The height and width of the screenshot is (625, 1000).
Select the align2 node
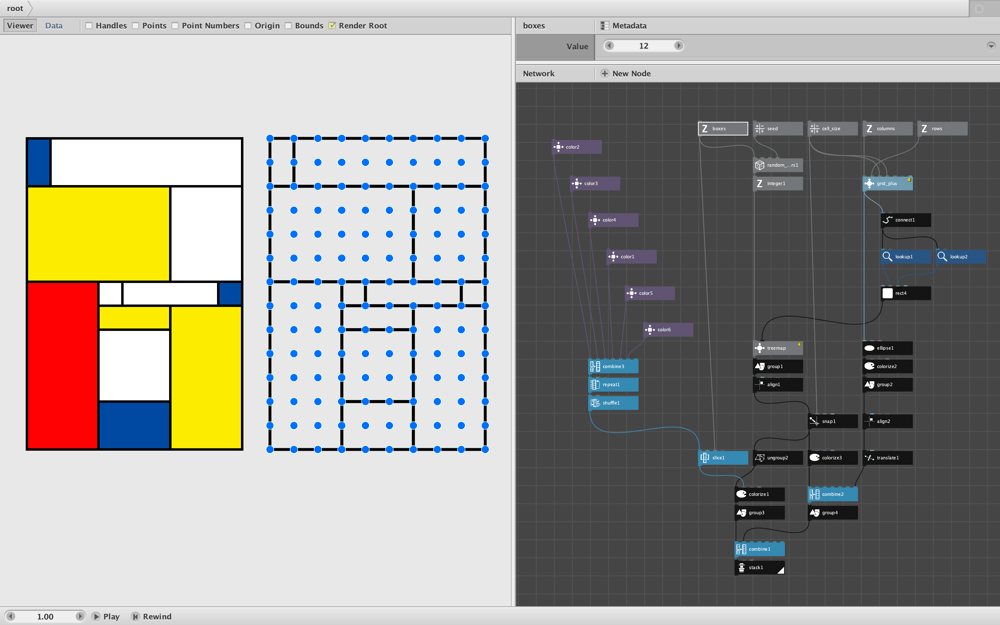tap(887, 422)
